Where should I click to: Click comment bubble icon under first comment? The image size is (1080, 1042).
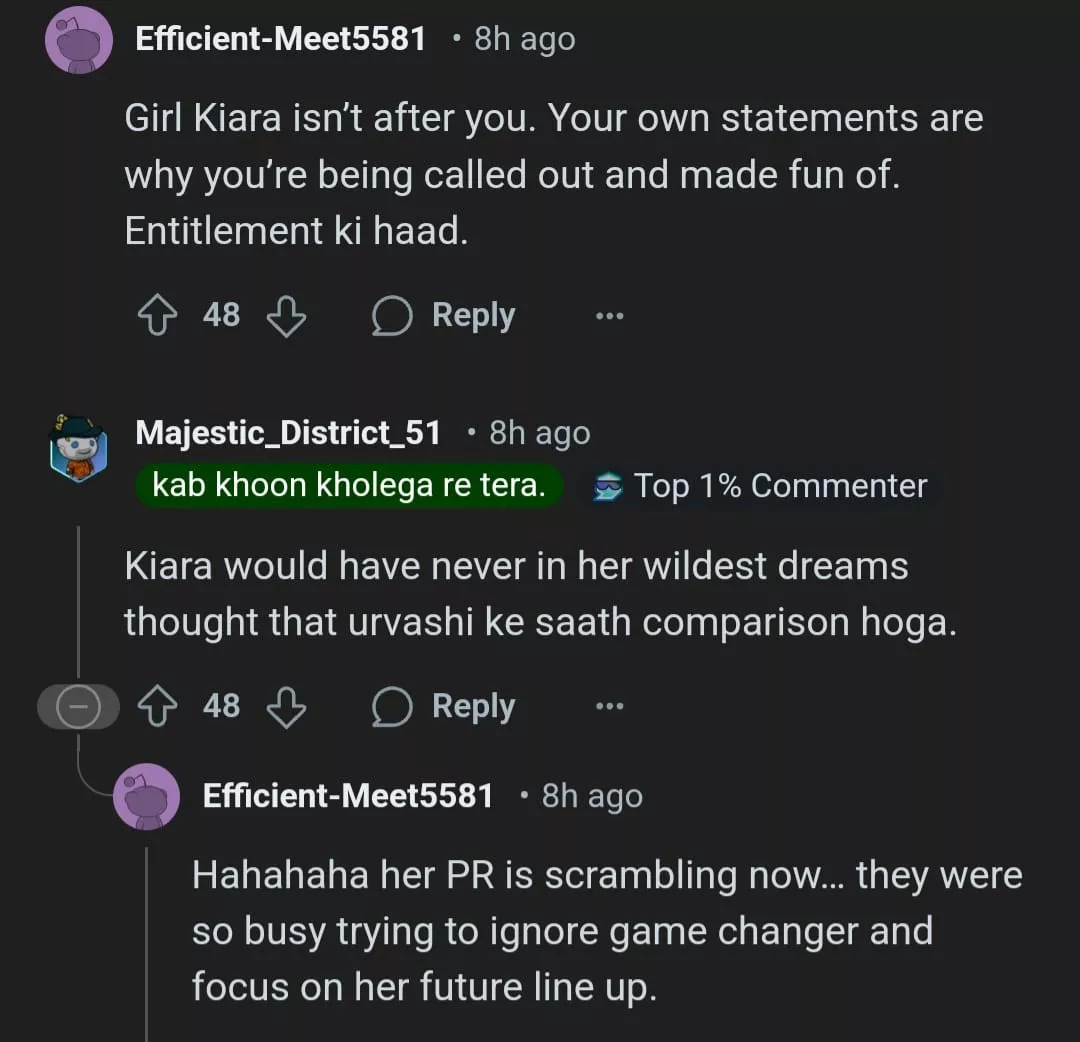point(391,316)
